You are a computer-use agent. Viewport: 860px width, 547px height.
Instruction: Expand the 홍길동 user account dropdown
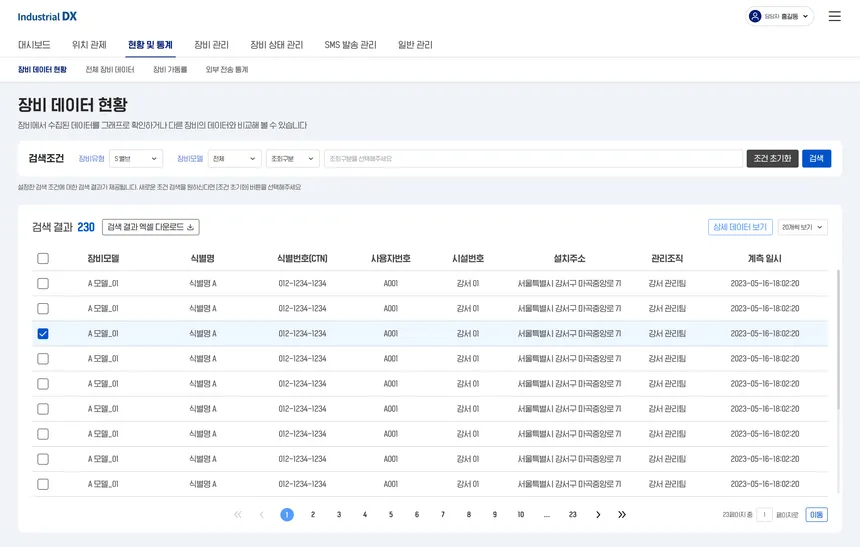(779, 16)
